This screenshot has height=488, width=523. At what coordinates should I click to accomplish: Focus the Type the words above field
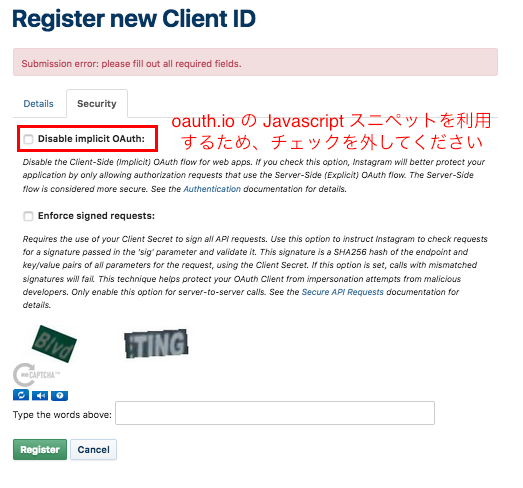pyautogui.click(x=275, y=413)
